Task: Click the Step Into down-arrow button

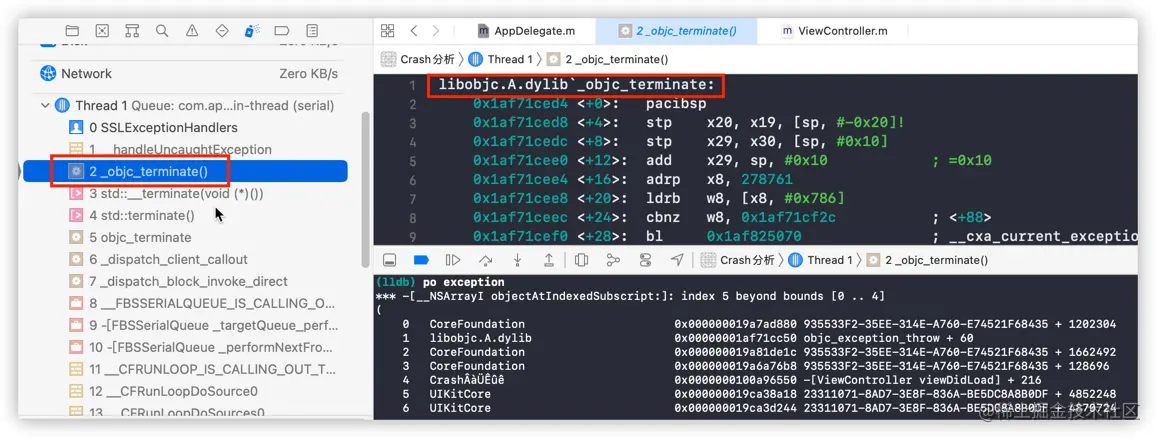Action: click(x=518, y=260)
